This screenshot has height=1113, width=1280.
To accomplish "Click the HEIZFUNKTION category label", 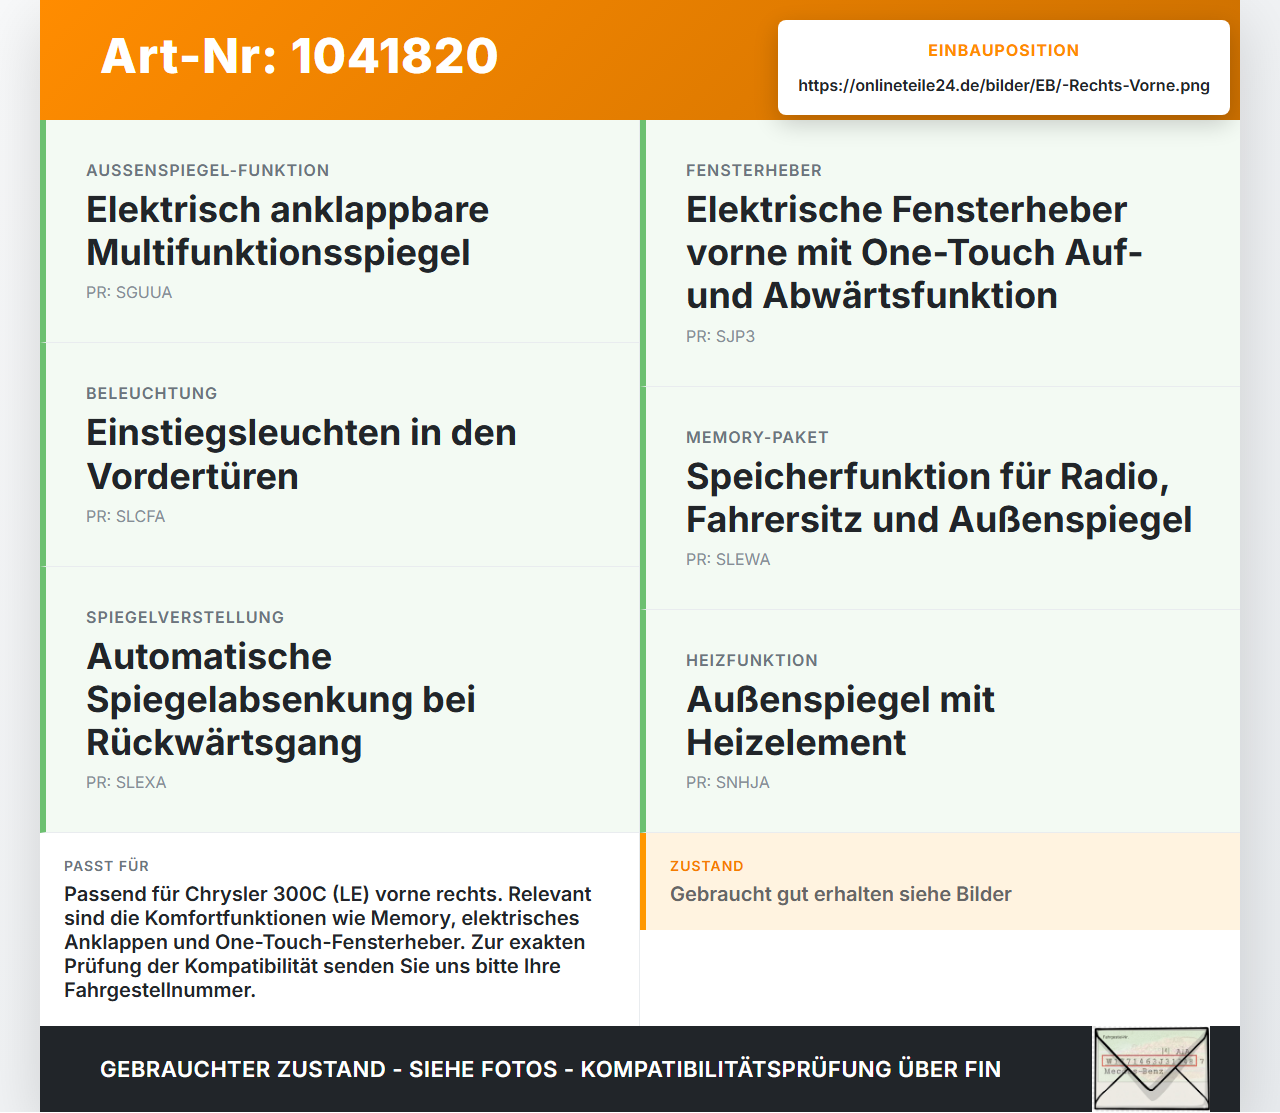I will coord(752,660).
